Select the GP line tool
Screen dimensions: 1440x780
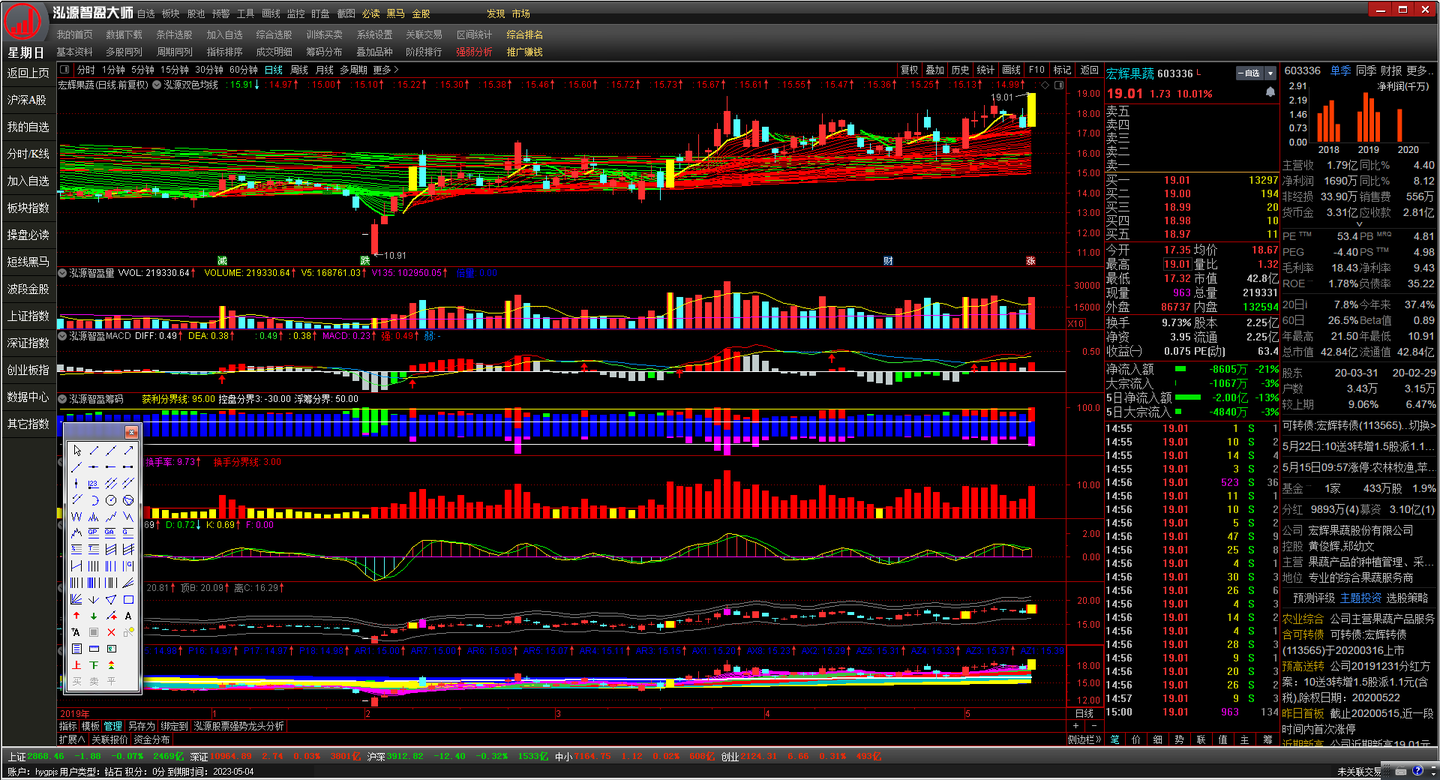tap(93, 533)
